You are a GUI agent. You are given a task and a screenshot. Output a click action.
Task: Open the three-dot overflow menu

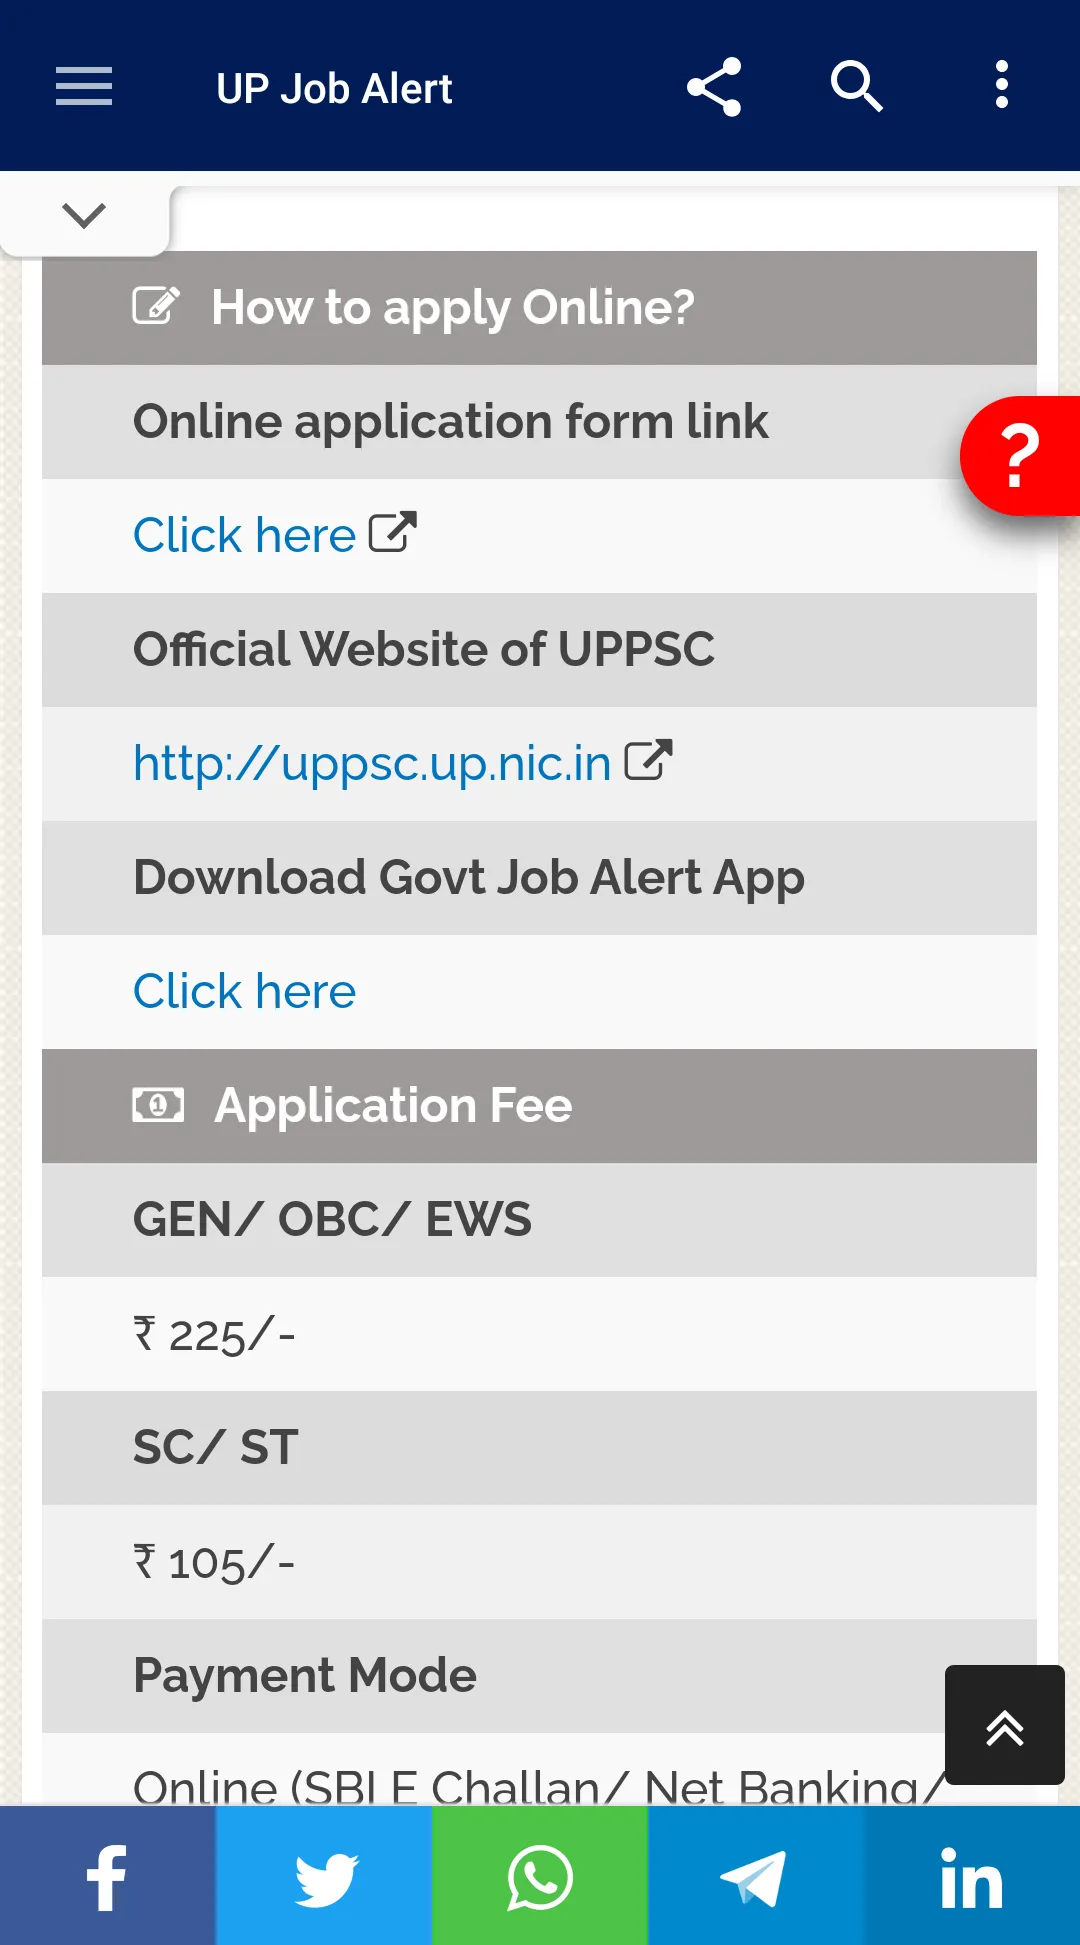pyautogui.click(x=1001, y=85)
